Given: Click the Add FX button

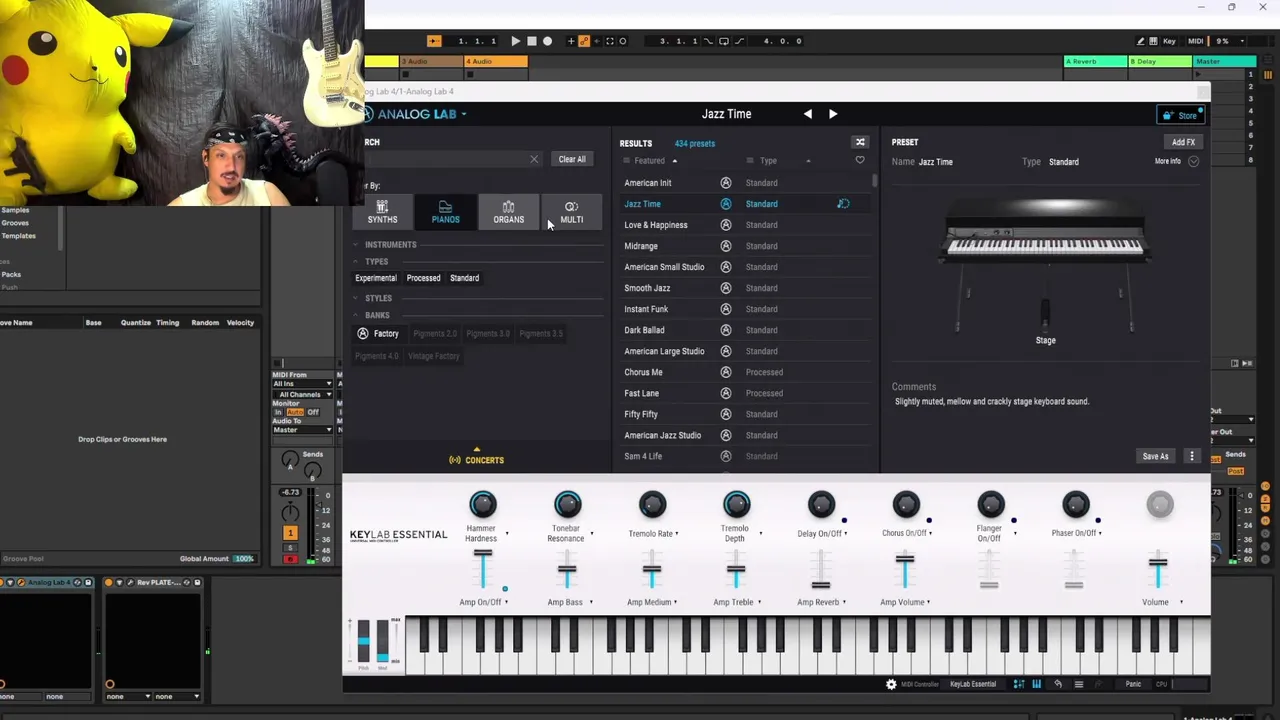Looking at the screenshot, I should (x=1183, y=142).
